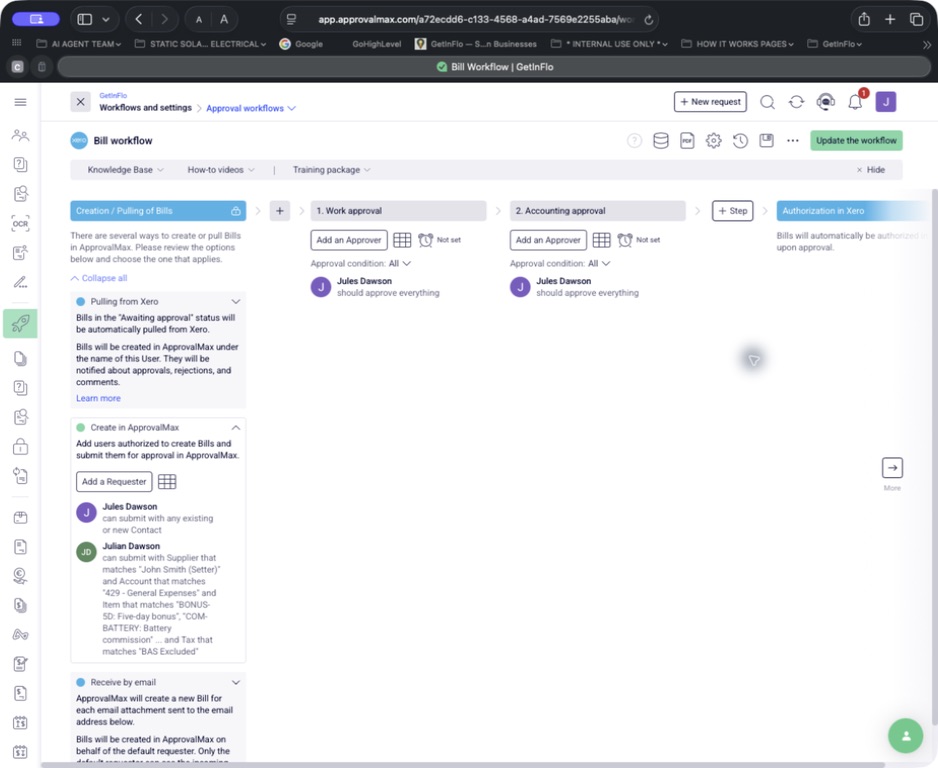Click the database stack icon in workflow toolbar
This screenshot has width=938, height=768.
tap(660, 141)
